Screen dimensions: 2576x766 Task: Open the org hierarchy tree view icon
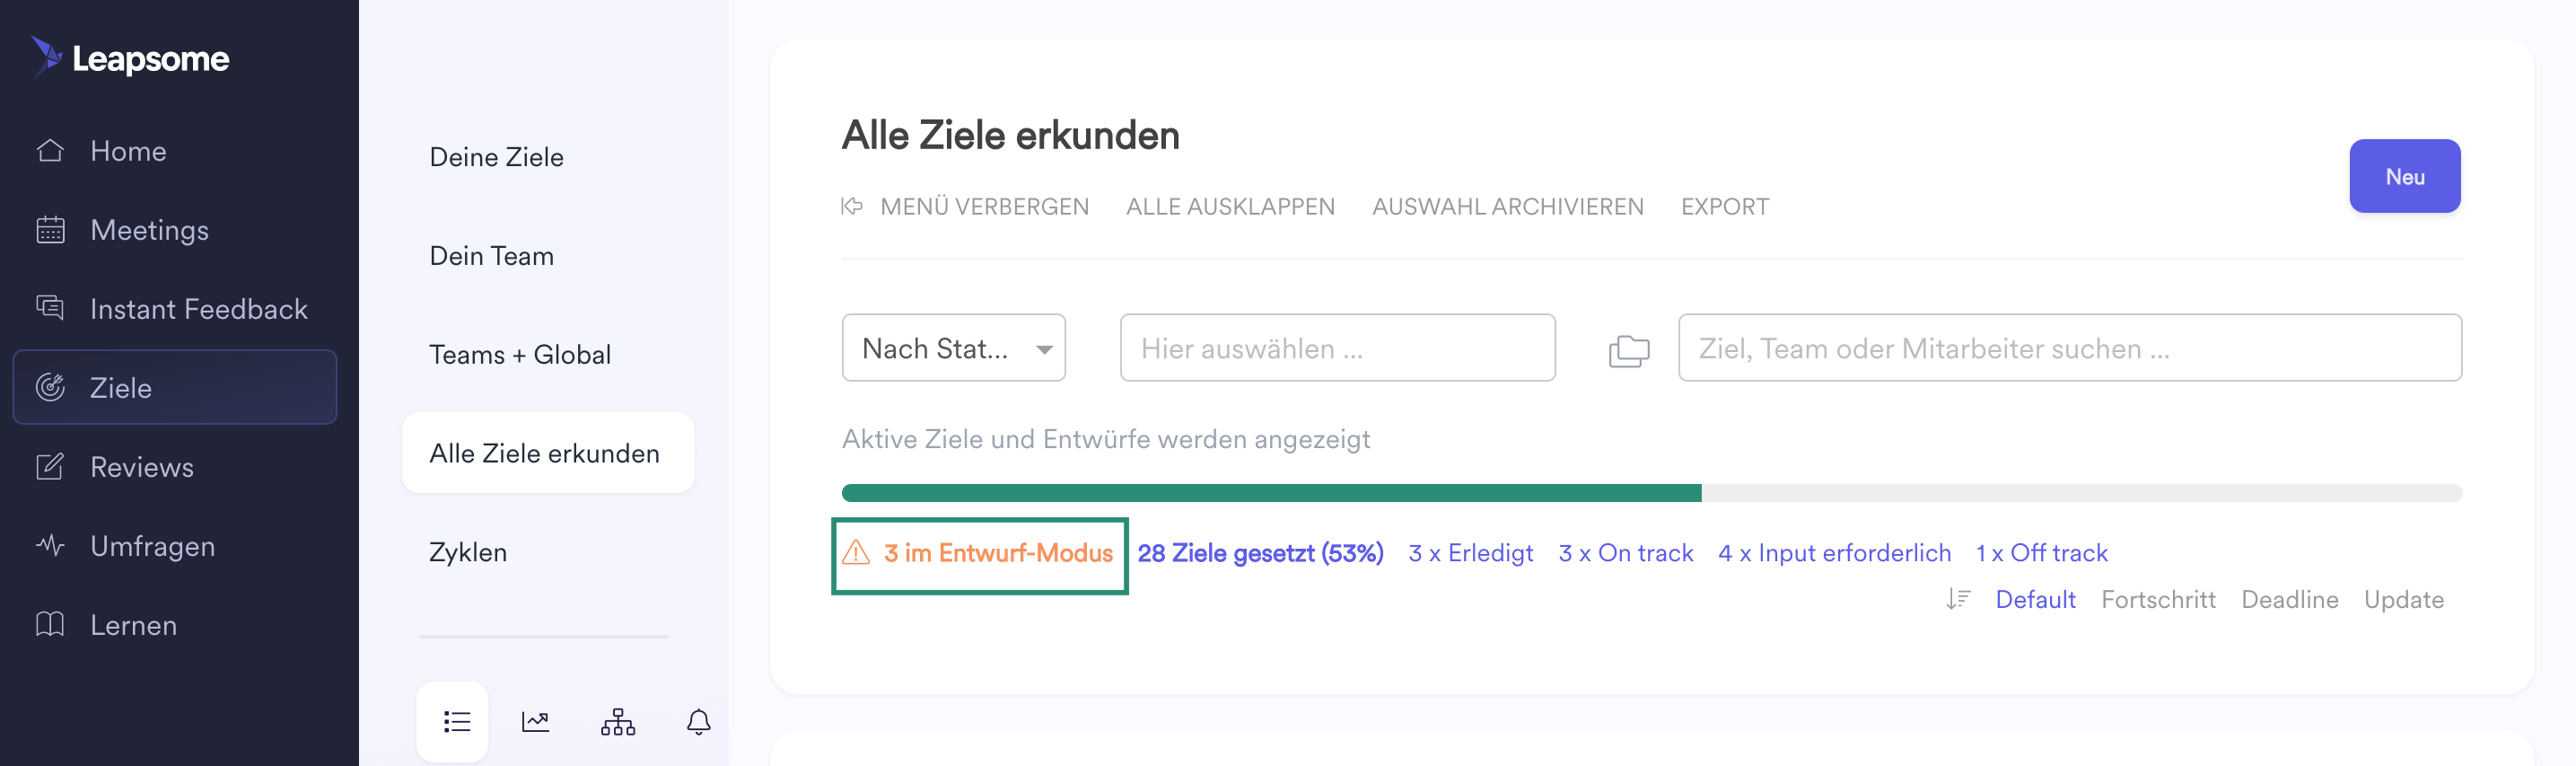point(617,721)
